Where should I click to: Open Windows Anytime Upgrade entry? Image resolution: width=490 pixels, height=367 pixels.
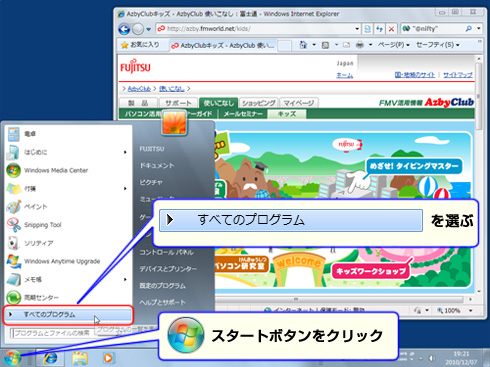pyautogui.click(x=67, y=261)
